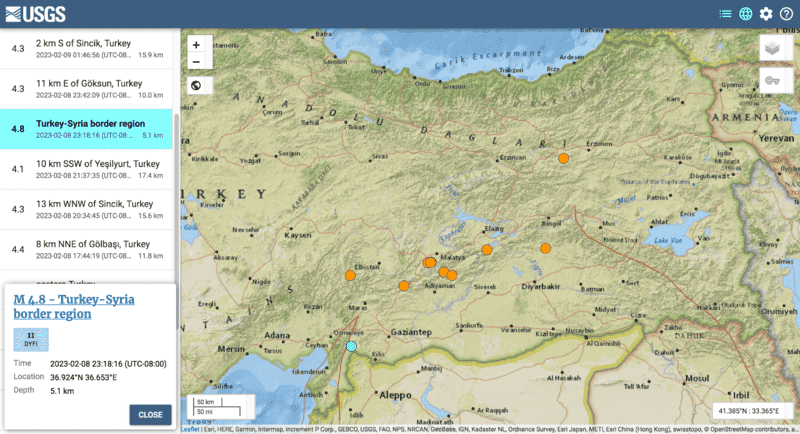Open the settings gear in header
Screen dimensions: 800x434
click(x=766, y=14)
